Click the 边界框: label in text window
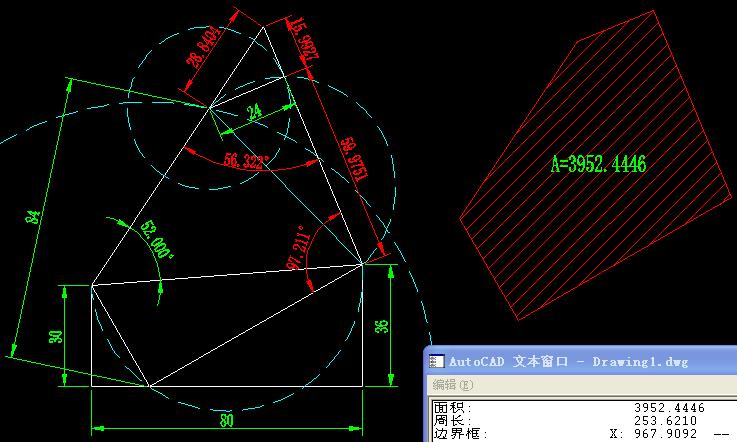Image resolution: width=737 pixels, height=442 pixels. tap(461, 434)
